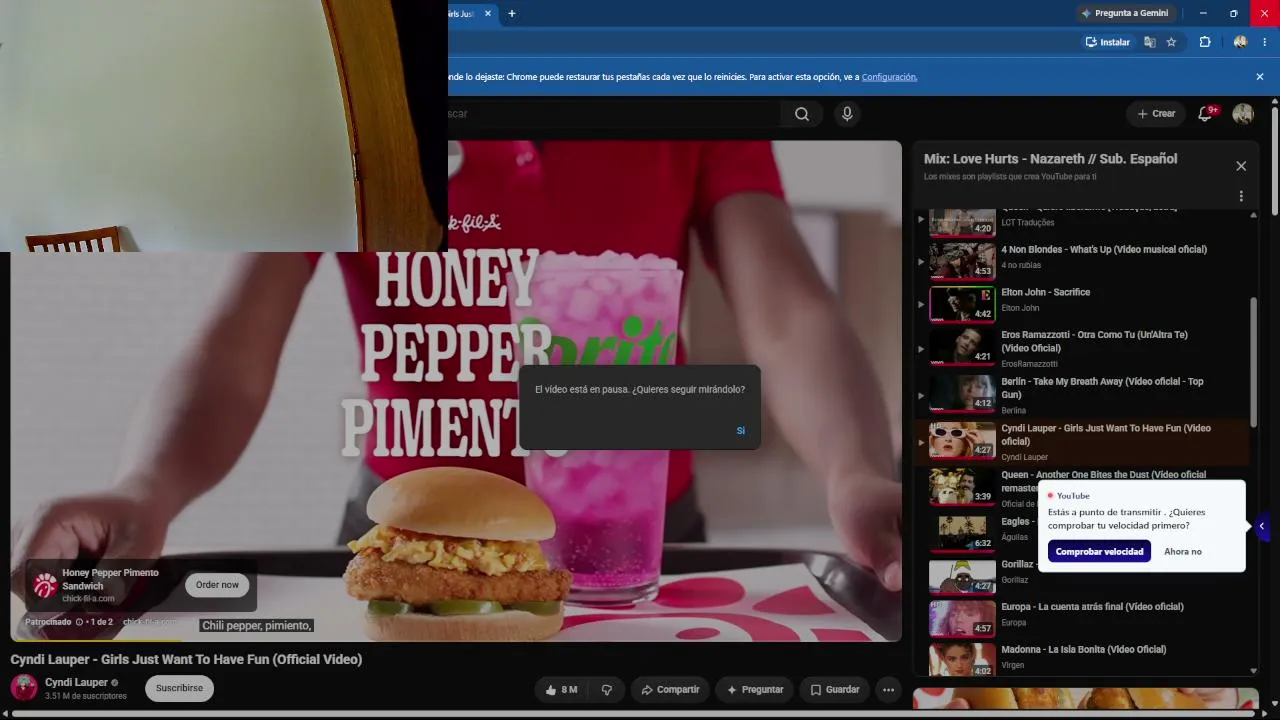Image resolution: width=1280 pixels, height=720 pixels.
Task: Click Order now on the ad
Action: click(217, 585)
